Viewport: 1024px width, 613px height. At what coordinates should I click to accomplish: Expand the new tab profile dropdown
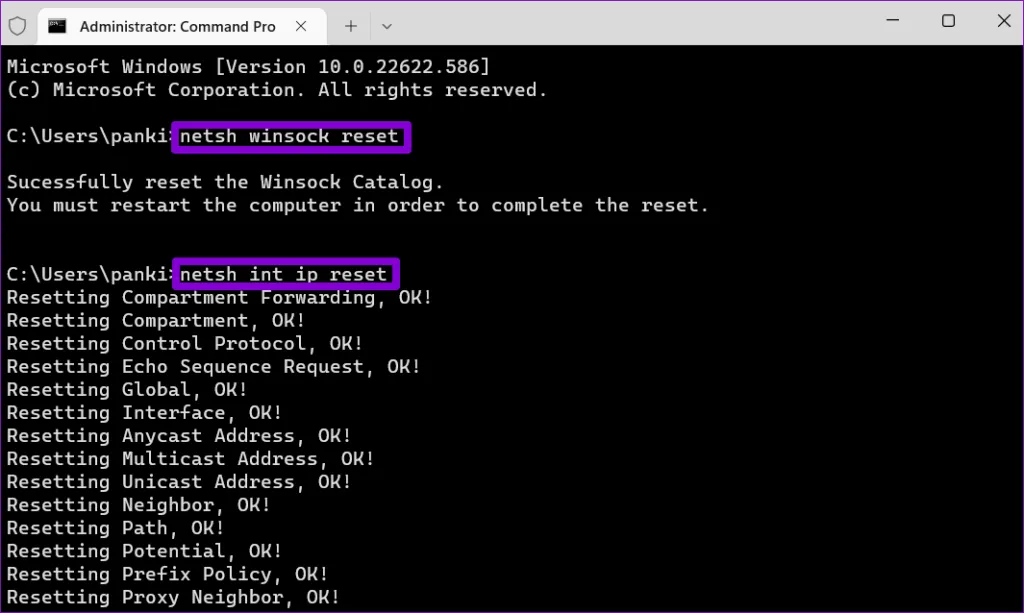coord(387,26)
